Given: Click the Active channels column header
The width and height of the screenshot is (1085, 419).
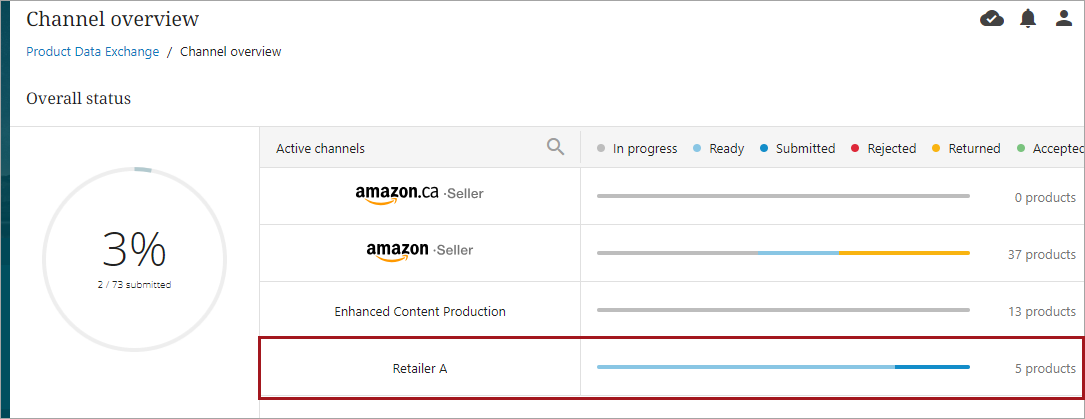Looking at the screenshot, I should point(320,149).
